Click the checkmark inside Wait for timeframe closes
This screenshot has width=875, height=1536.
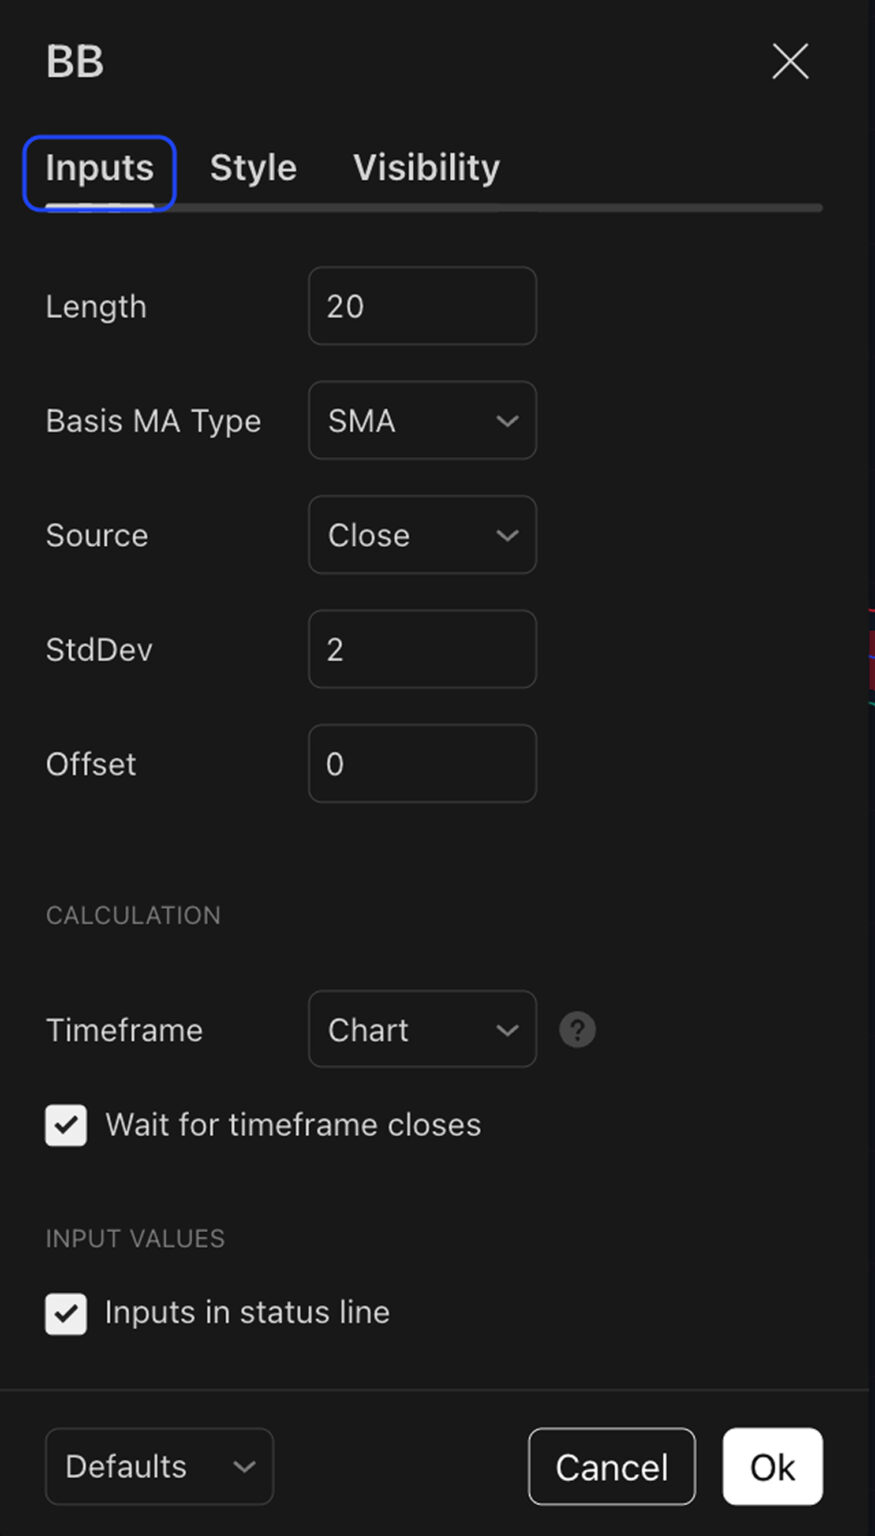coord(65,1125)
